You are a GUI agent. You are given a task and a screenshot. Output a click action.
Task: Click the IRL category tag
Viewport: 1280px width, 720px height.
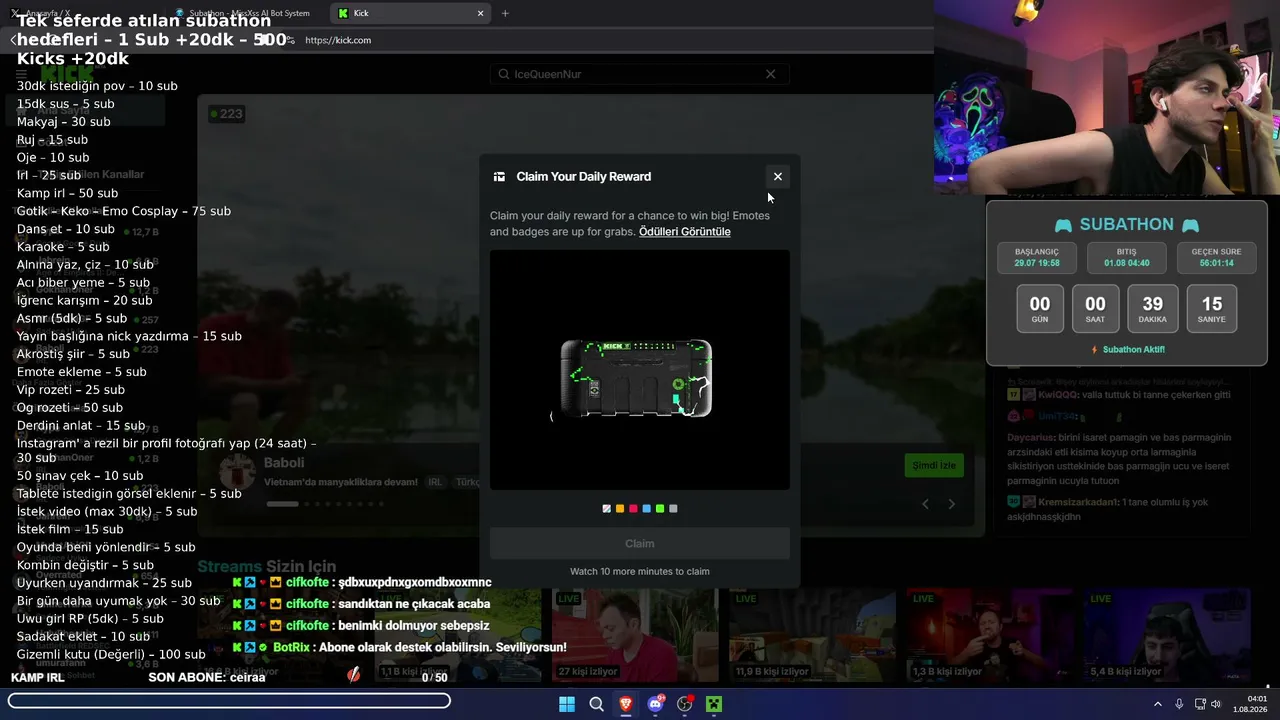click(x=435, y=482)
